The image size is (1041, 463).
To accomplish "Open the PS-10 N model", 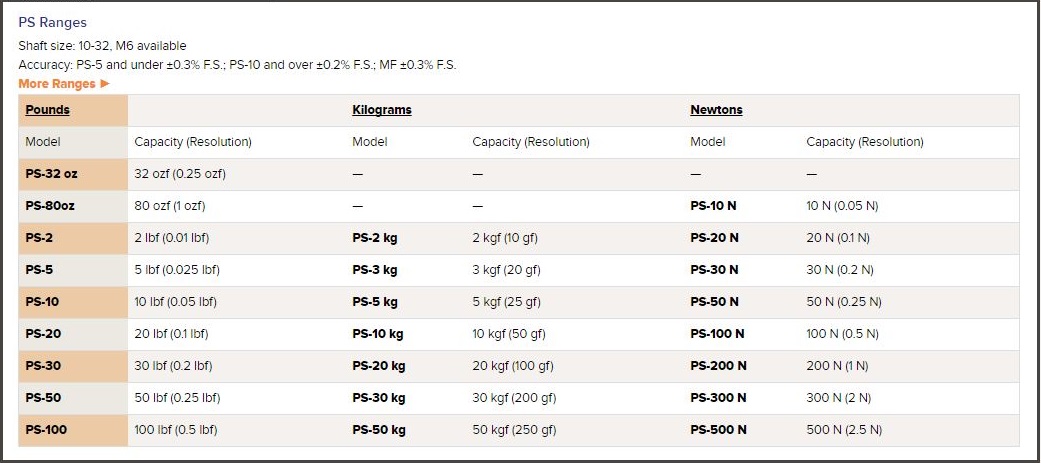I will tap(713, 206).
